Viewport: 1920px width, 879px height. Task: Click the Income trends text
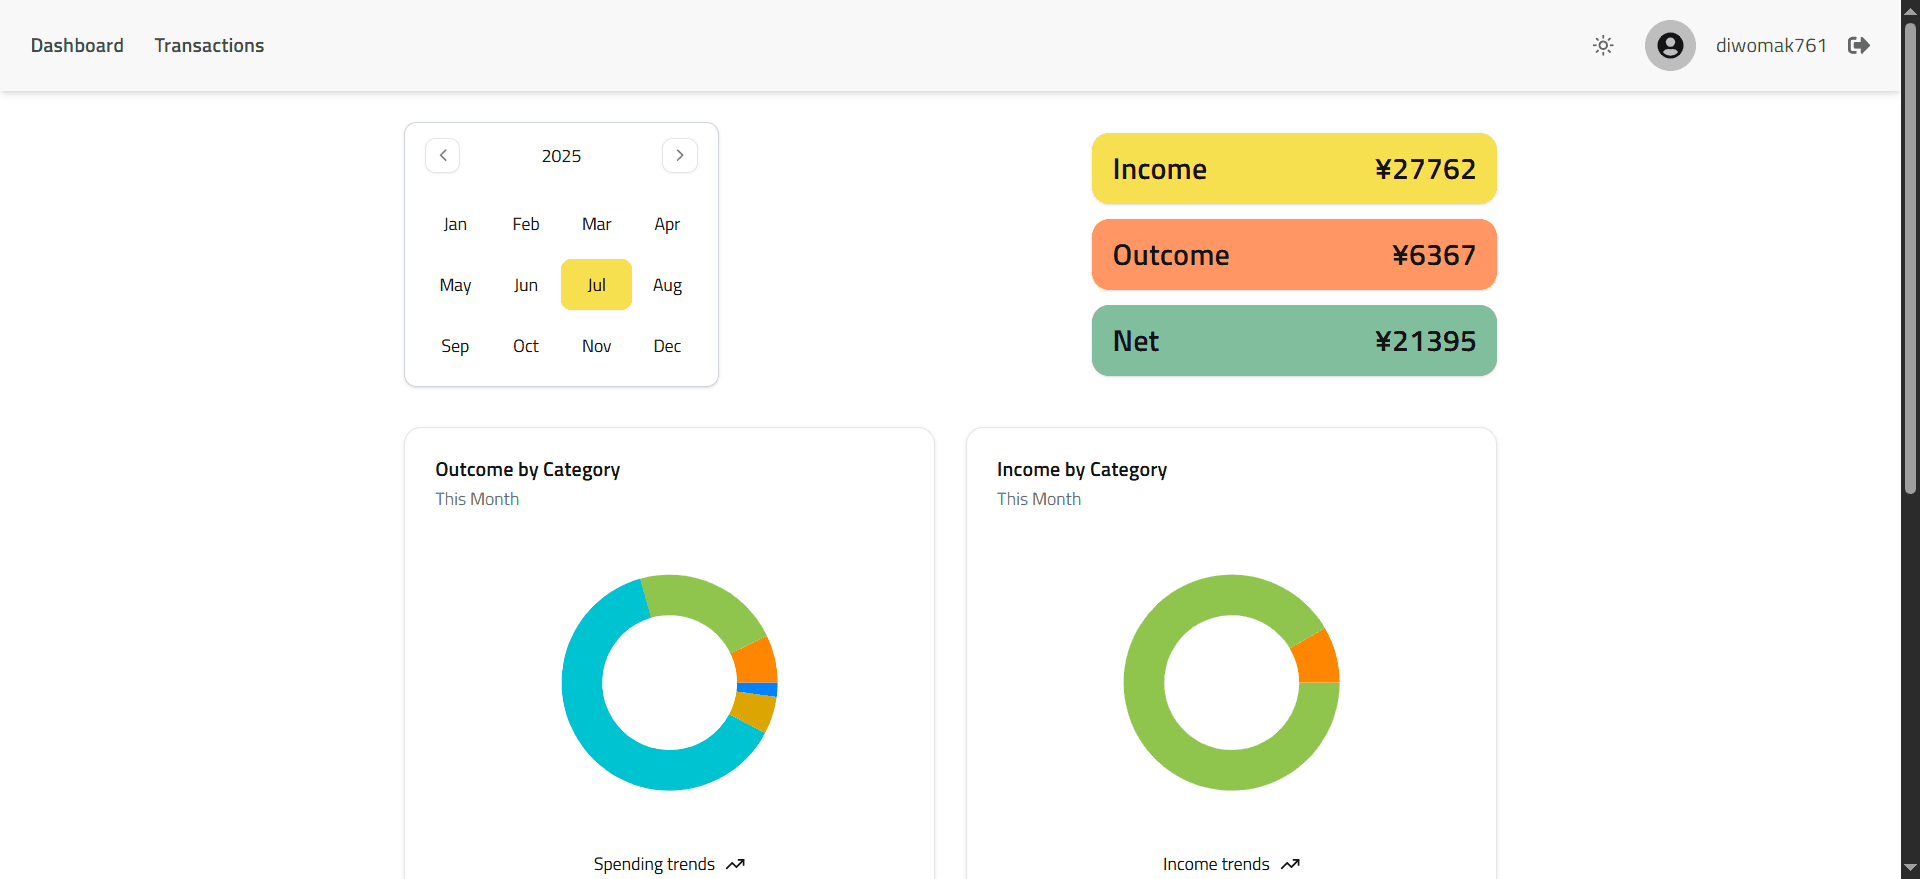(x=1216, y=864)
